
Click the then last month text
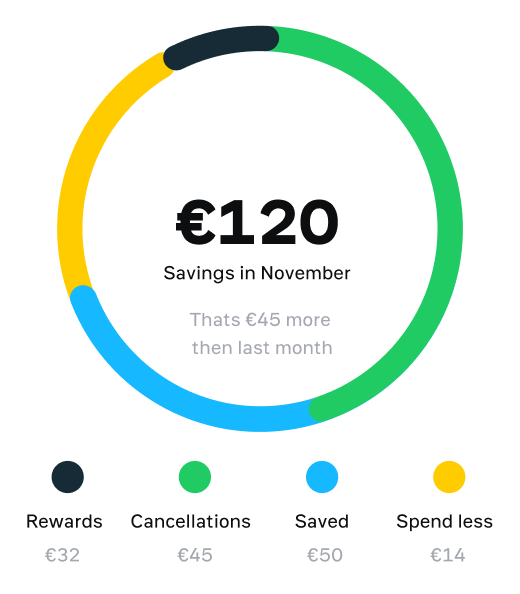click(x=262, y=348)
